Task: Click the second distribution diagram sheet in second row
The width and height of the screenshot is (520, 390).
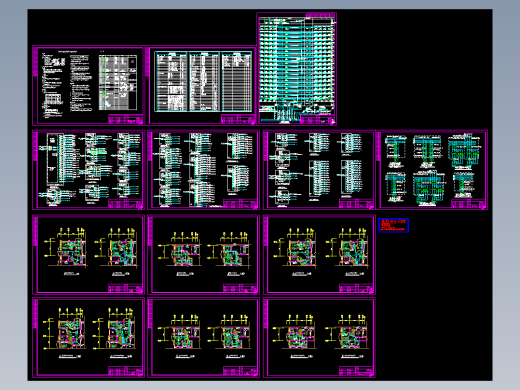Action: tap(203, 170)
